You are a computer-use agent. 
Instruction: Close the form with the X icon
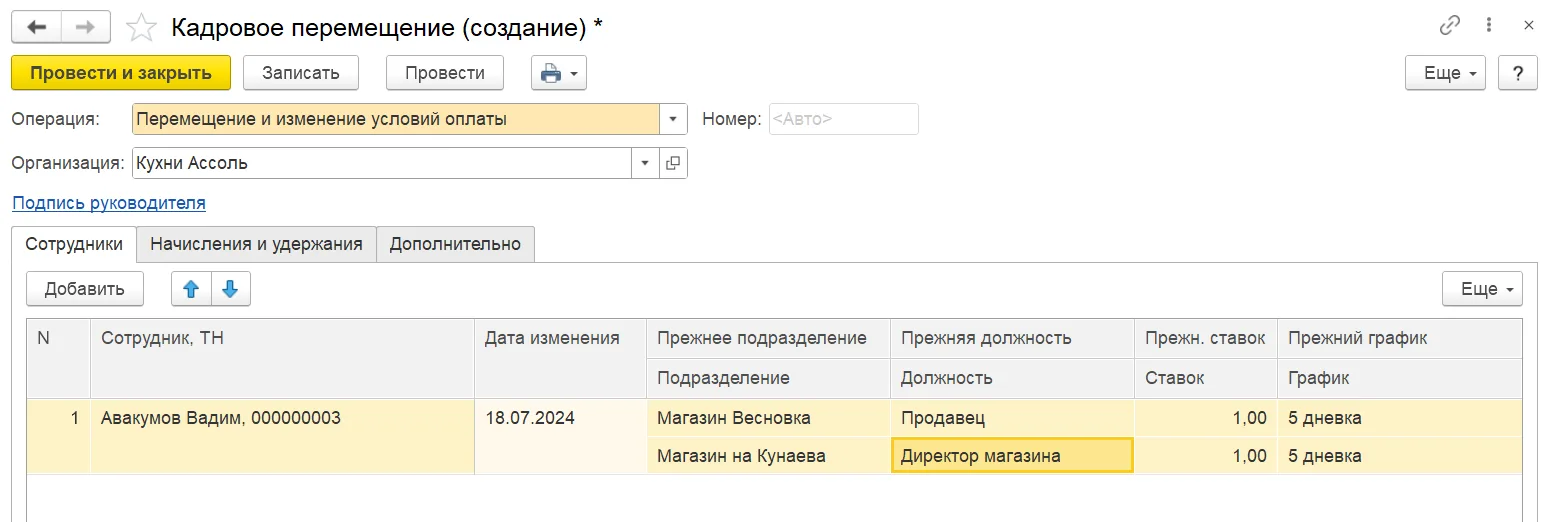click(x=1528, y=26)
